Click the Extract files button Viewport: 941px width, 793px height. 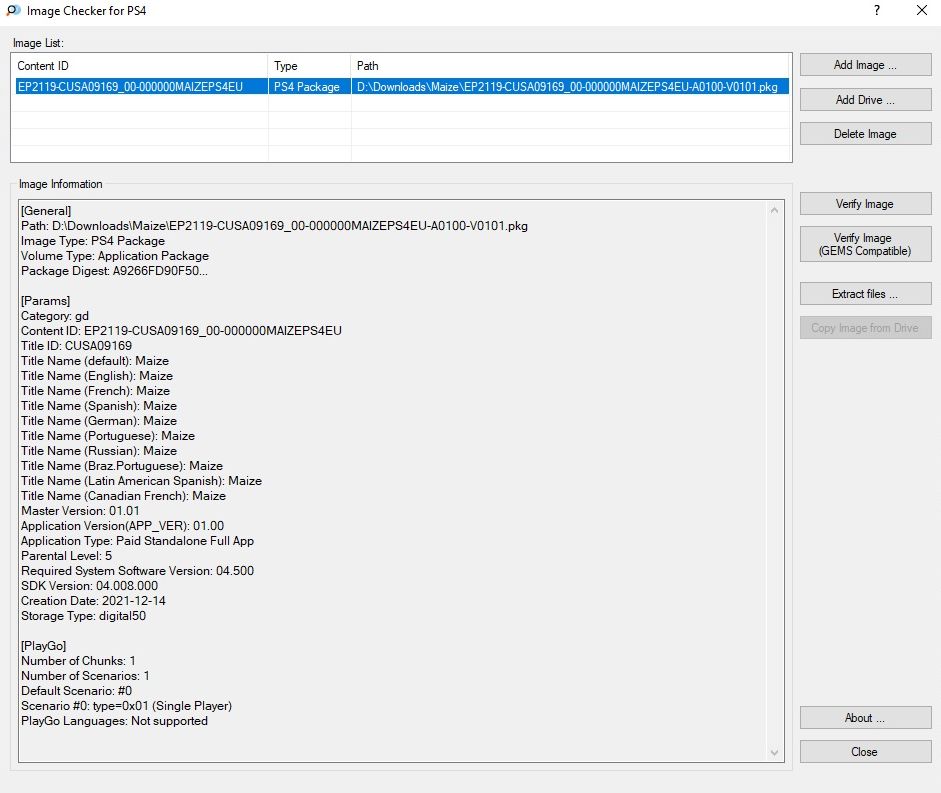865,294
